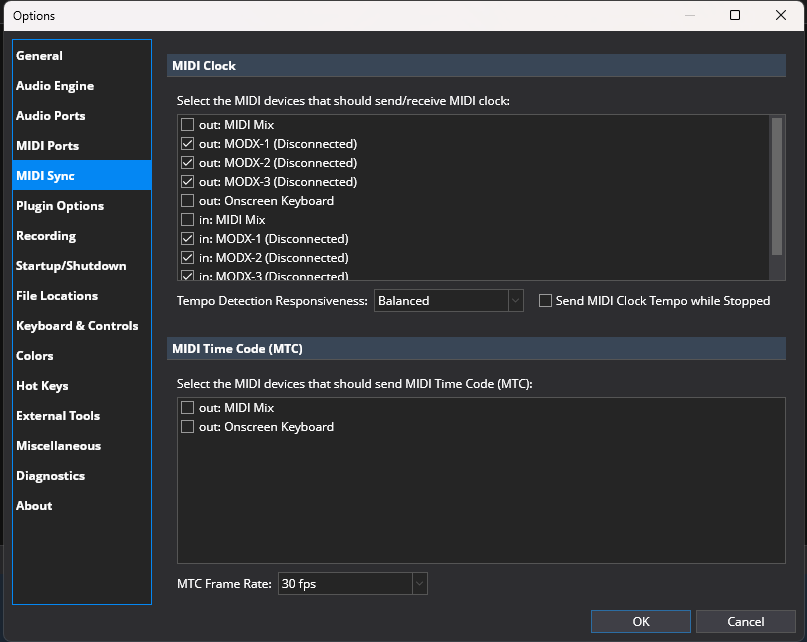Switch to Audio Engine settings

pyautogui.click(x=55, y=86)
